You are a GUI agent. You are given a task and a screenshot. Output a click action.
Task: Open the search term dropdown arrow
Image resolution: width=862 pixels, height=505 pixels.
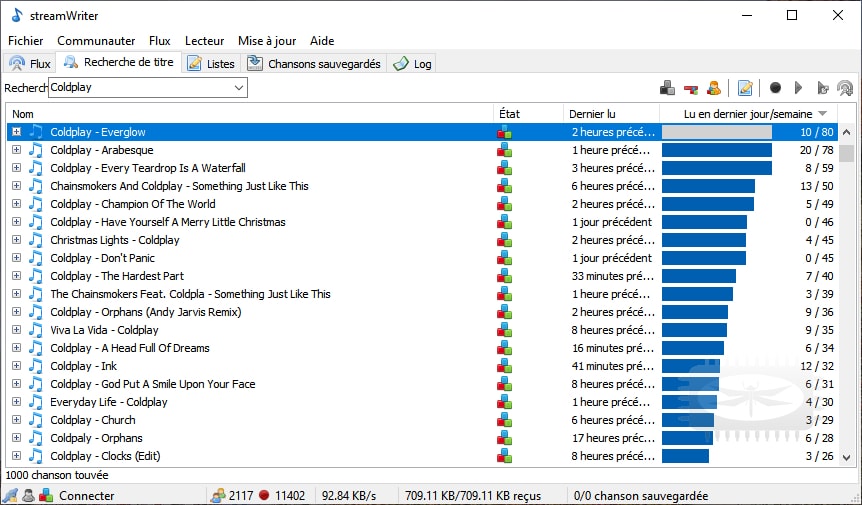coord(239,87)
